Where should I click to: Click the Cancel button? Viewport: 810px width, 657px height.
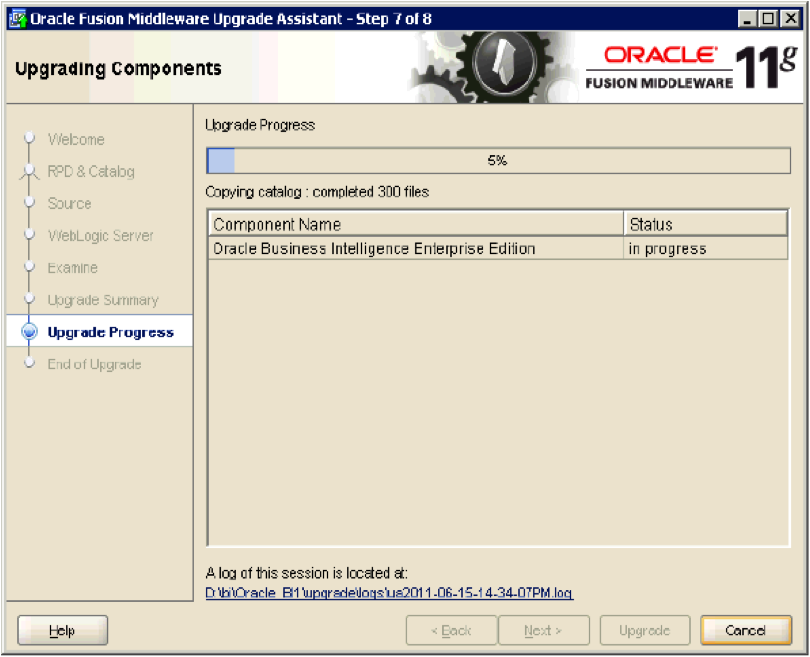coord(745,630)
